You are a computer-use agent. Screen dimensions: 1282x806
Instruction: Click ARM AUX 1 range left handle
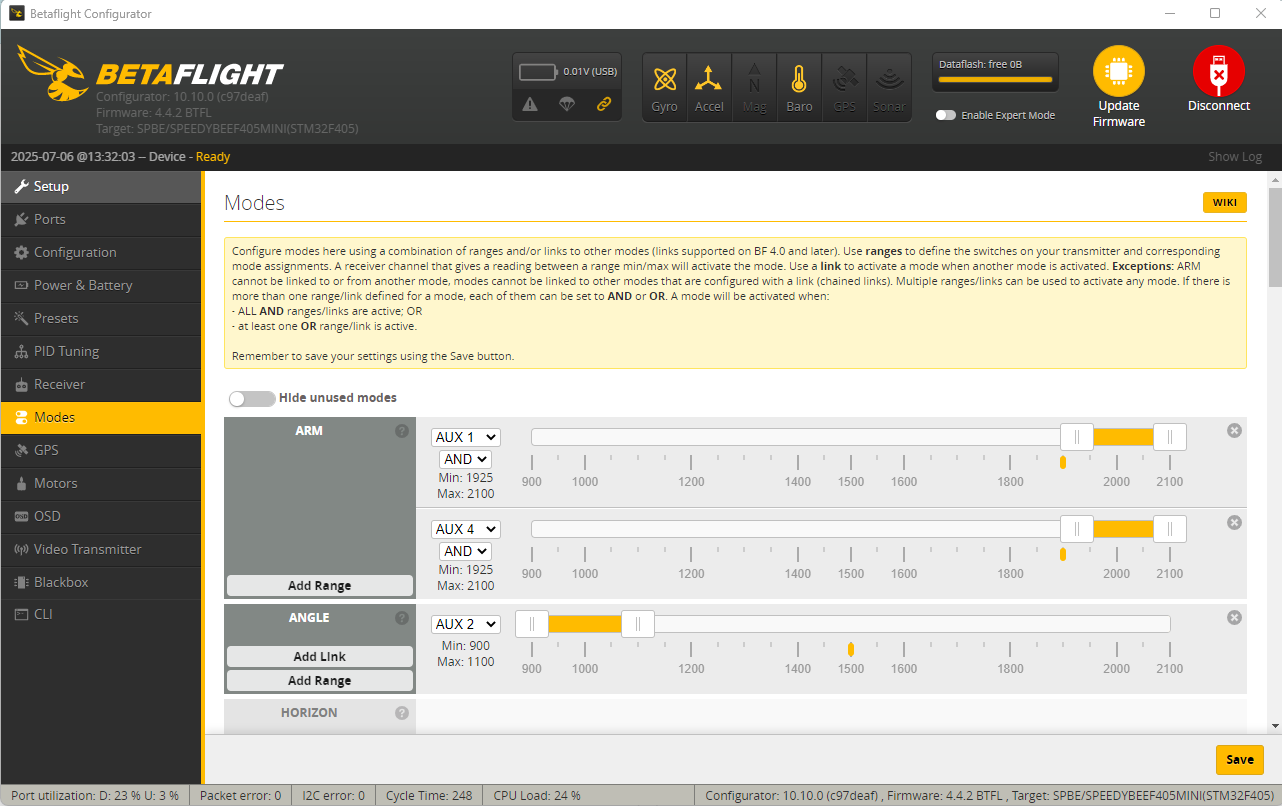(x=1076, y=437)
